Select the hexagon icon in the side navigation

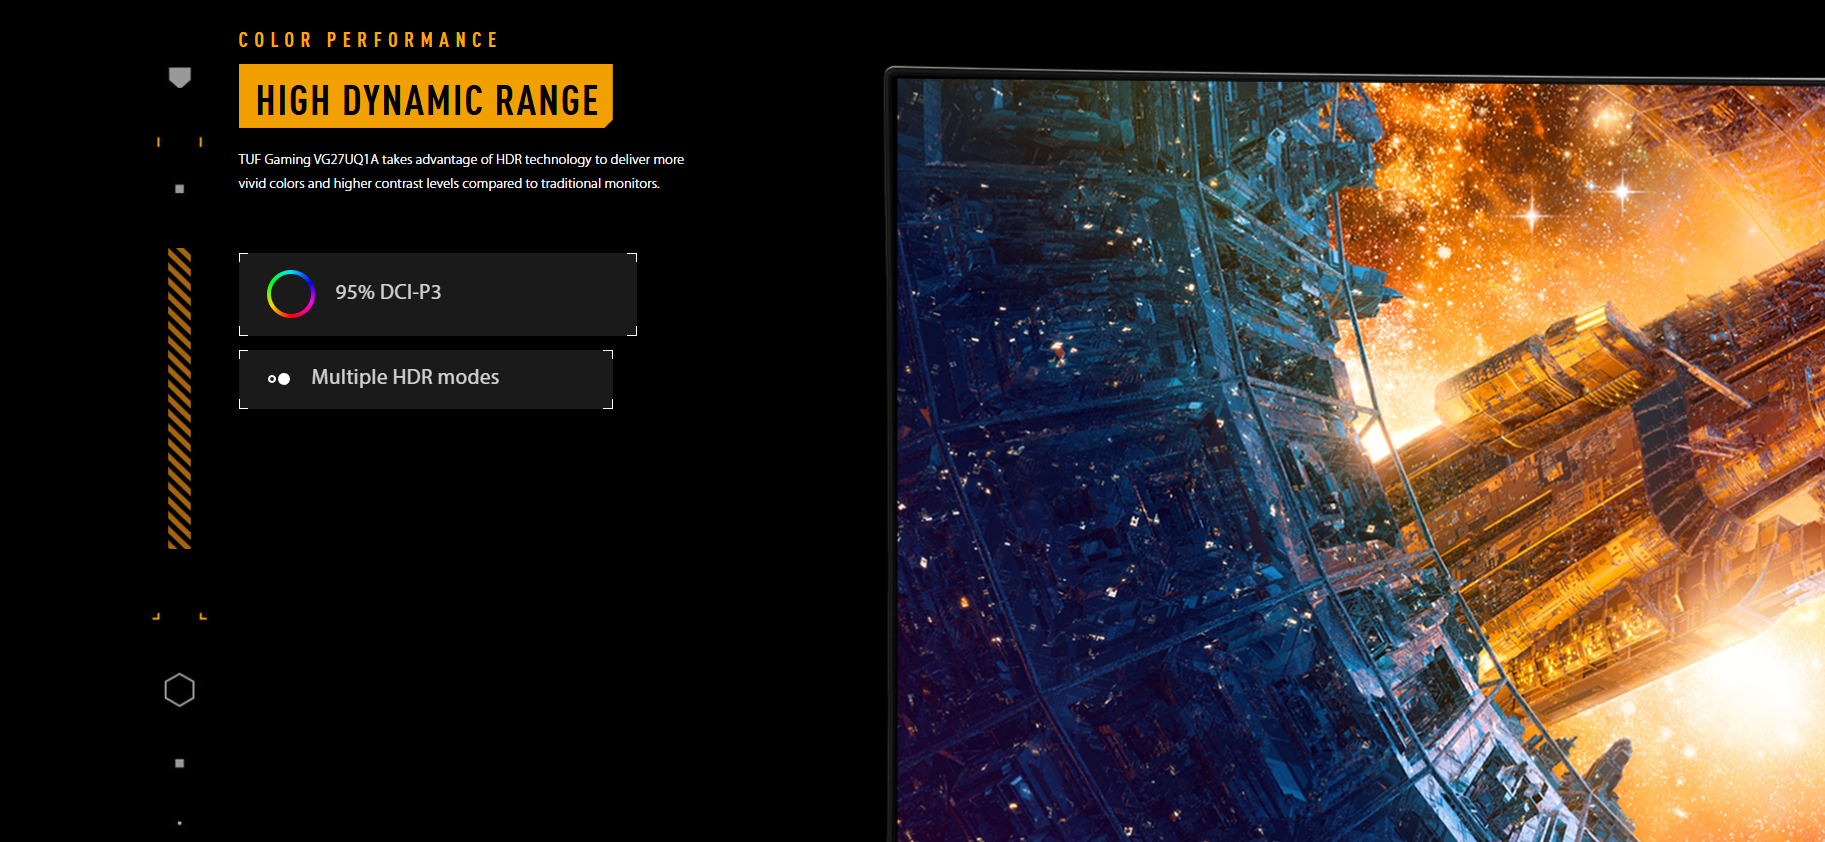[x=180, y=690]
